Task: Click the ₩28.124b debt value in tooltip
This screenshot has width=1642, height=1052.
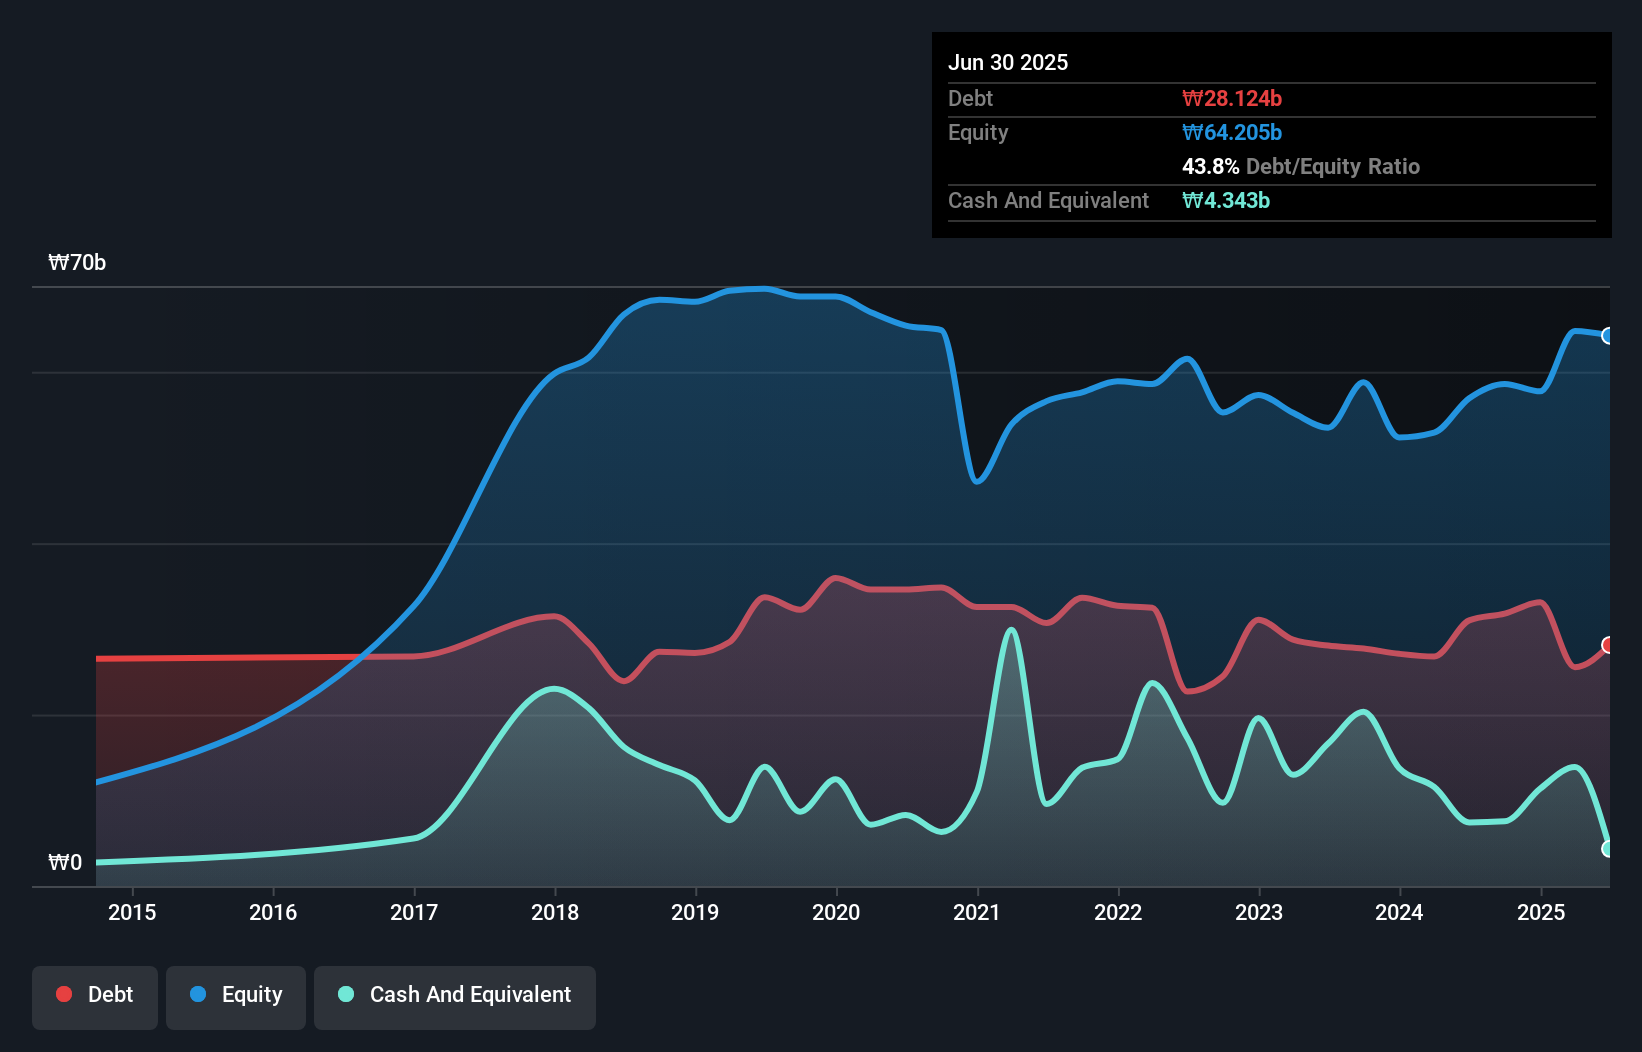Action: (x=1232, y=99)
